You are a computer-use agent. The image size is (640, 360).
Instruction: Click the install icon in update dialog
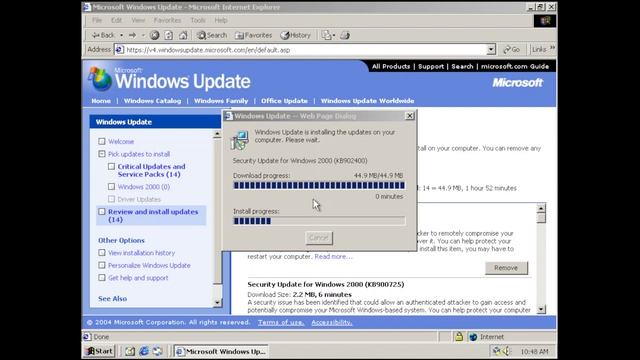click(x=240, y=140)
